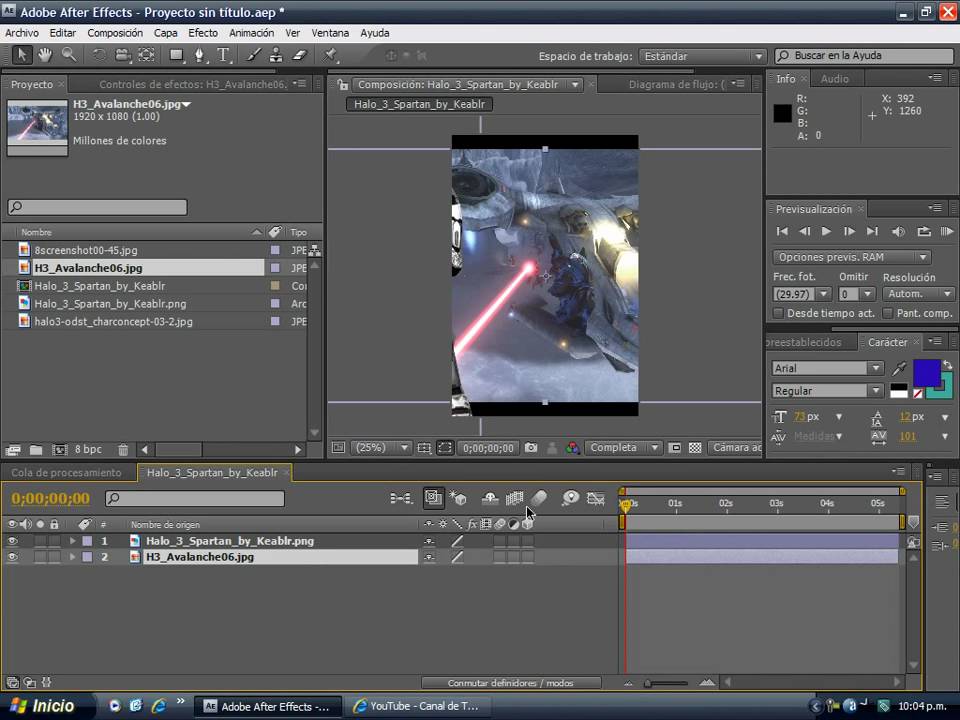Switch to the Cola de procesamiento tab
Viewport: 960px width, 720px height.
point(66,472)
